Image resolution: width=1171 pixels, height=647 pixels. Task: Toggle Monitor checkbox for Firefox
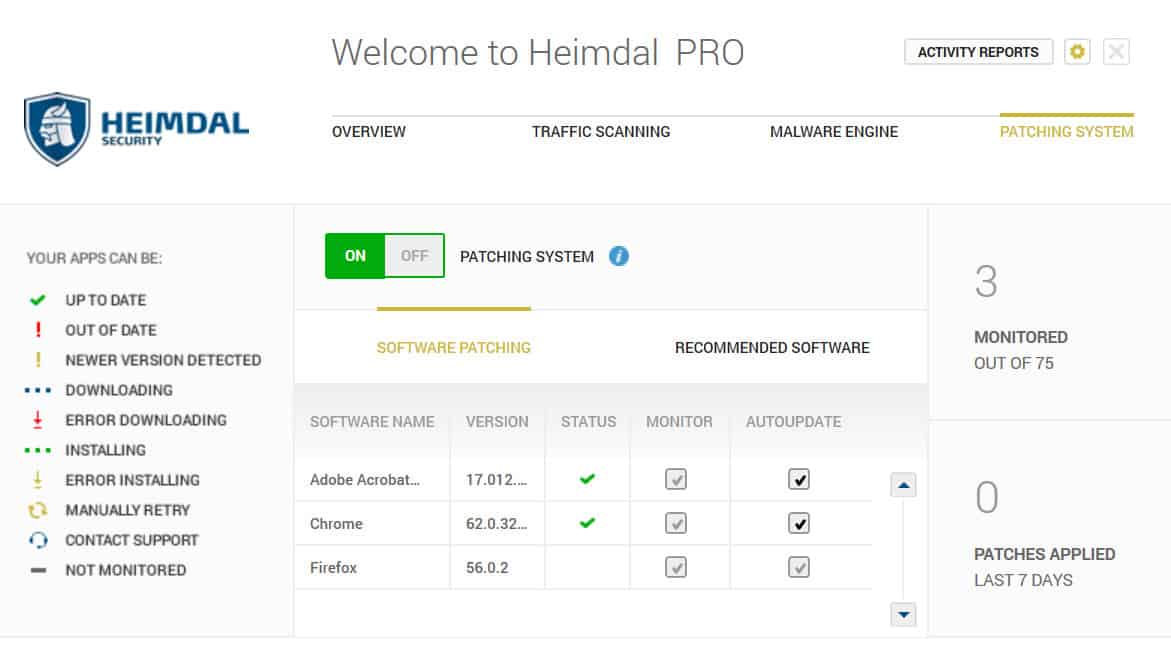pyautogui.click(x=676, y=567)
